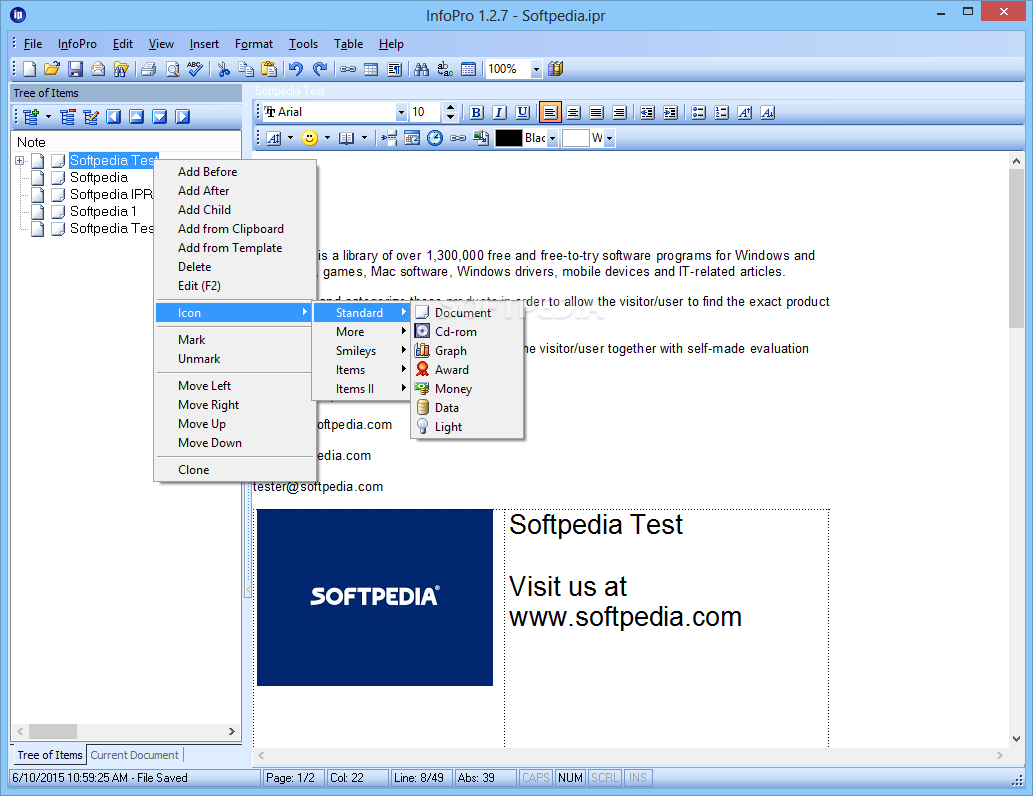Click the Print toolbar icon
Viewport: 1033px width, 796px height.
pos(149,69)
